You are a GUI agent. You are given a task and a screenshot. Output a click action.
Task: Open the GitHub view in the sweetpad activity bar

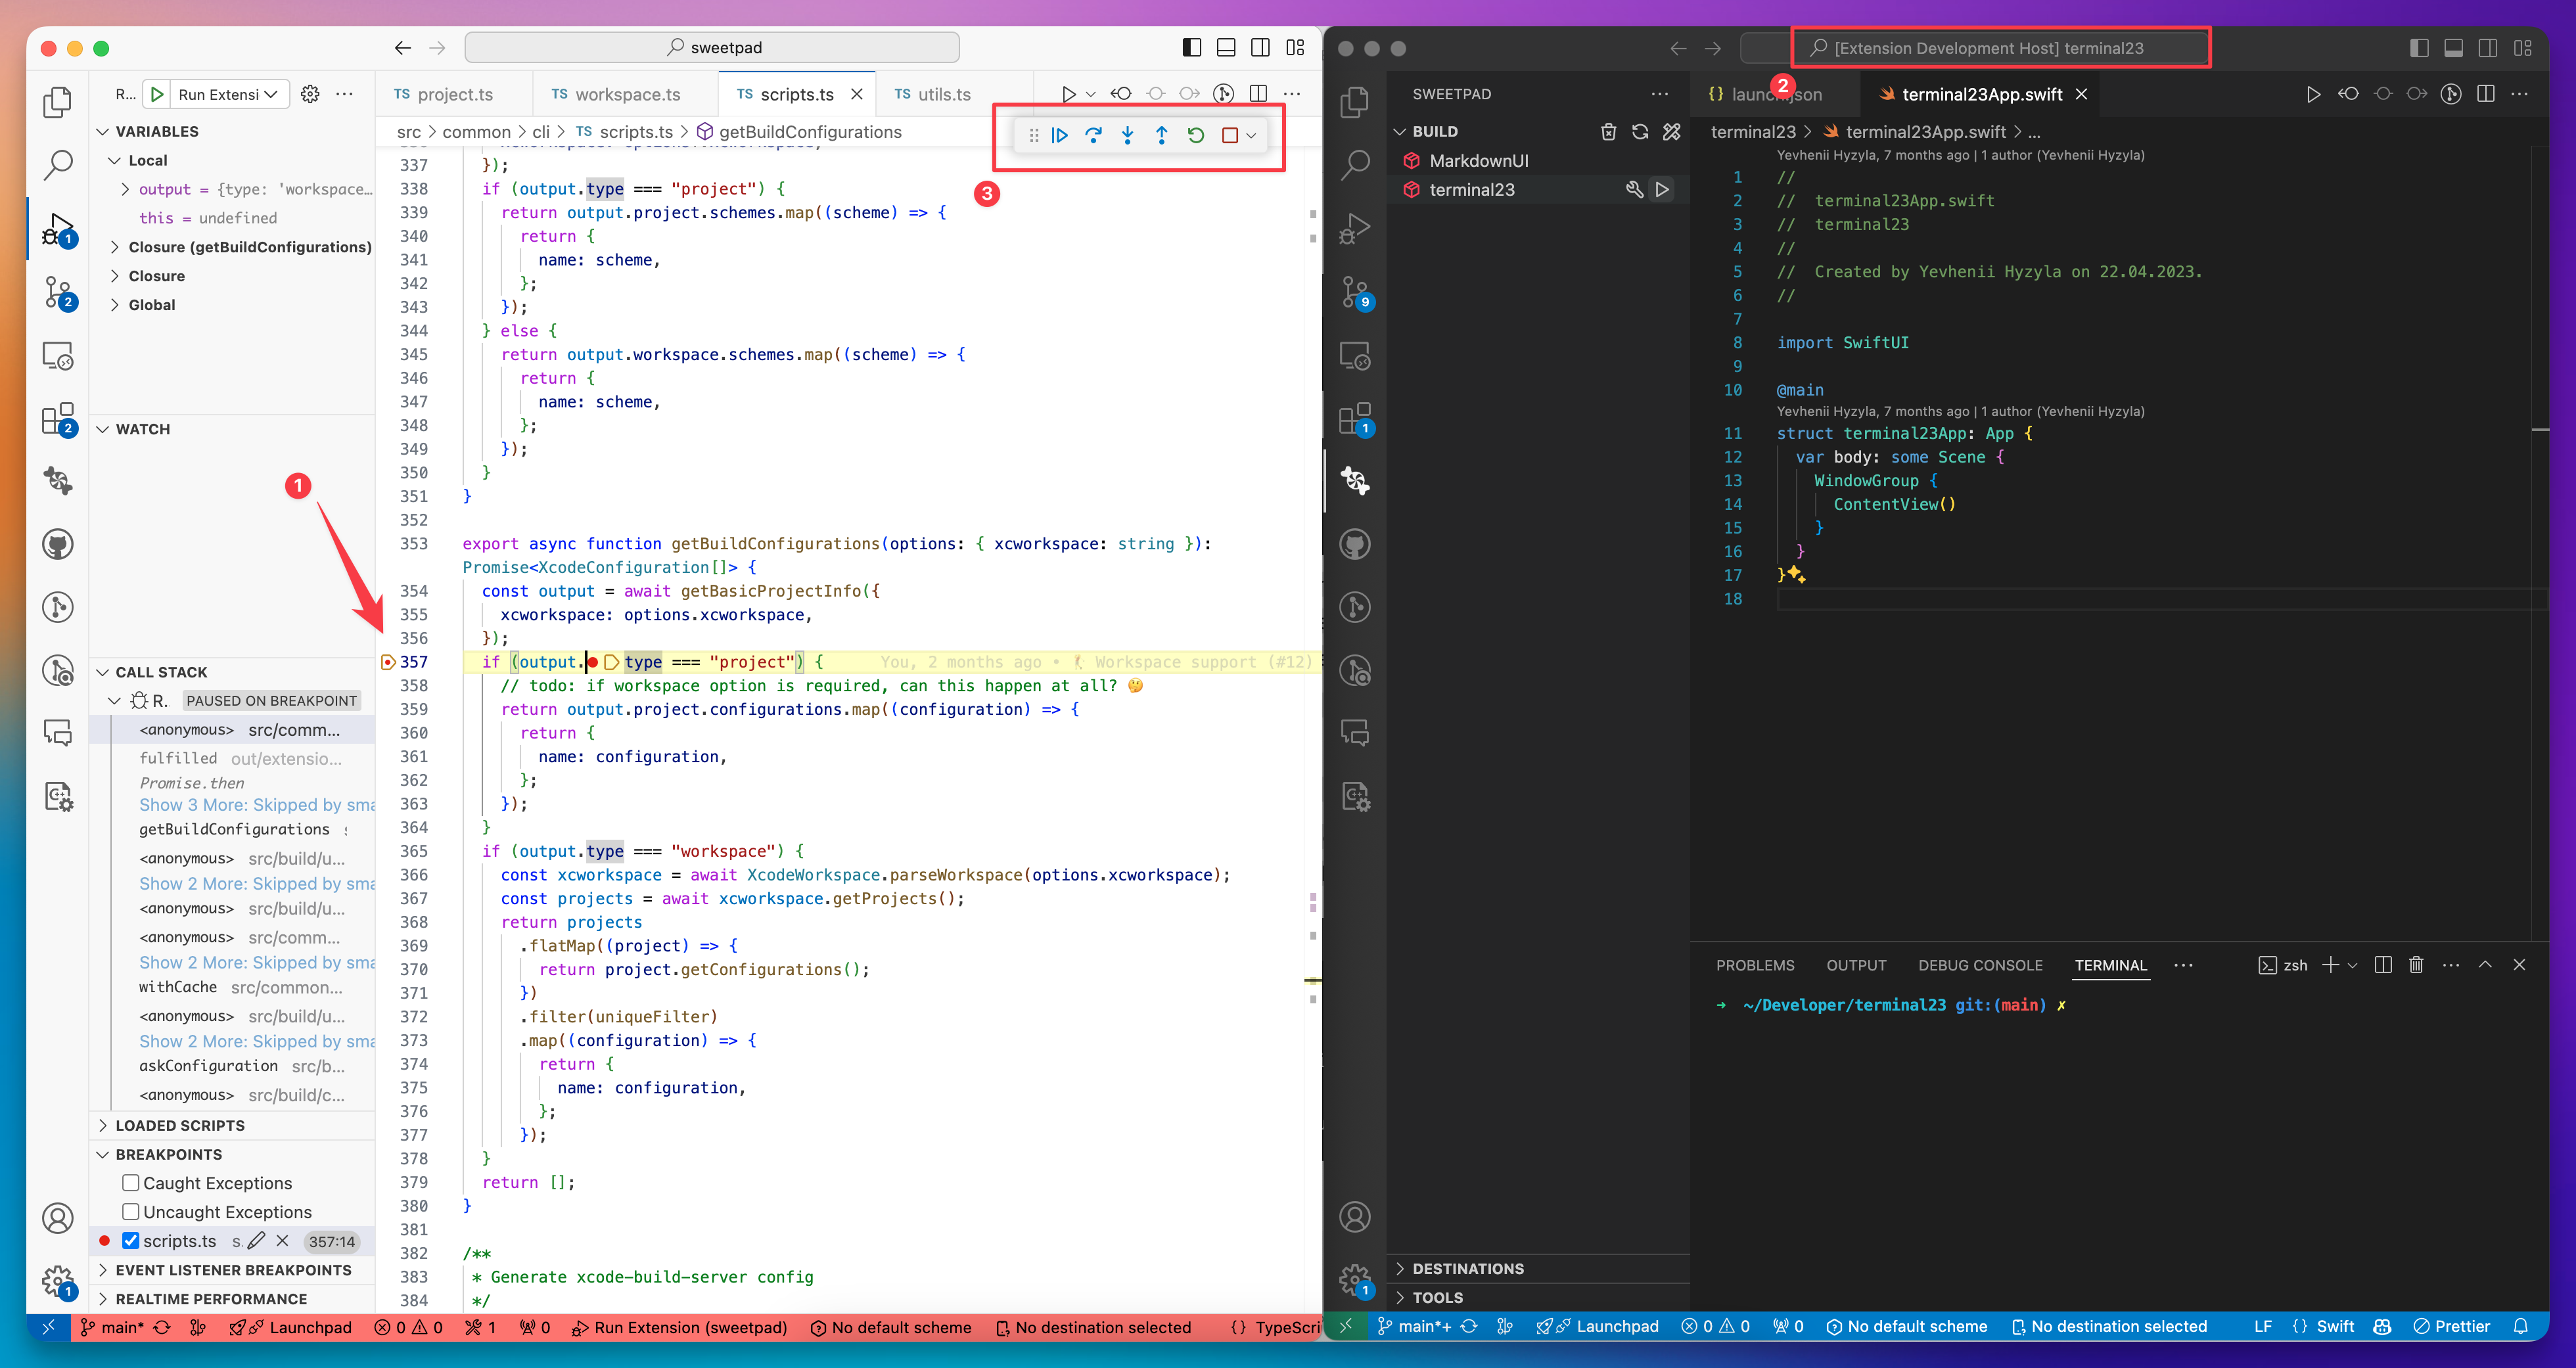point(58,544)
